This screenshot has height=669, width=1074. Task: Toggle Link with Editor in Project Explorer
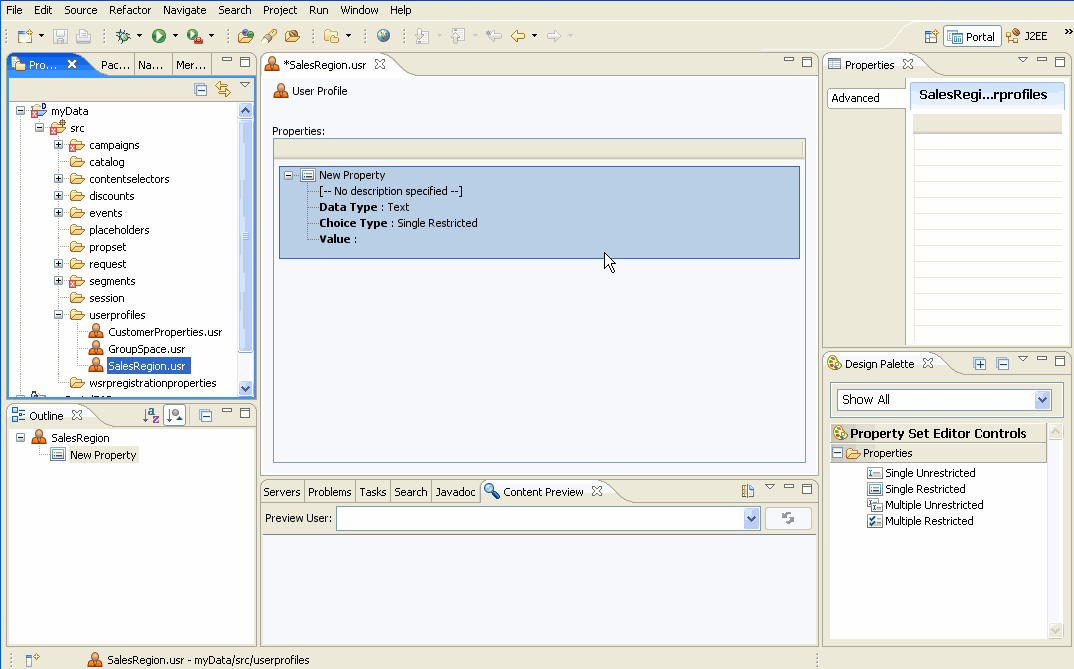pyautogui.click(x=223, y=89)
